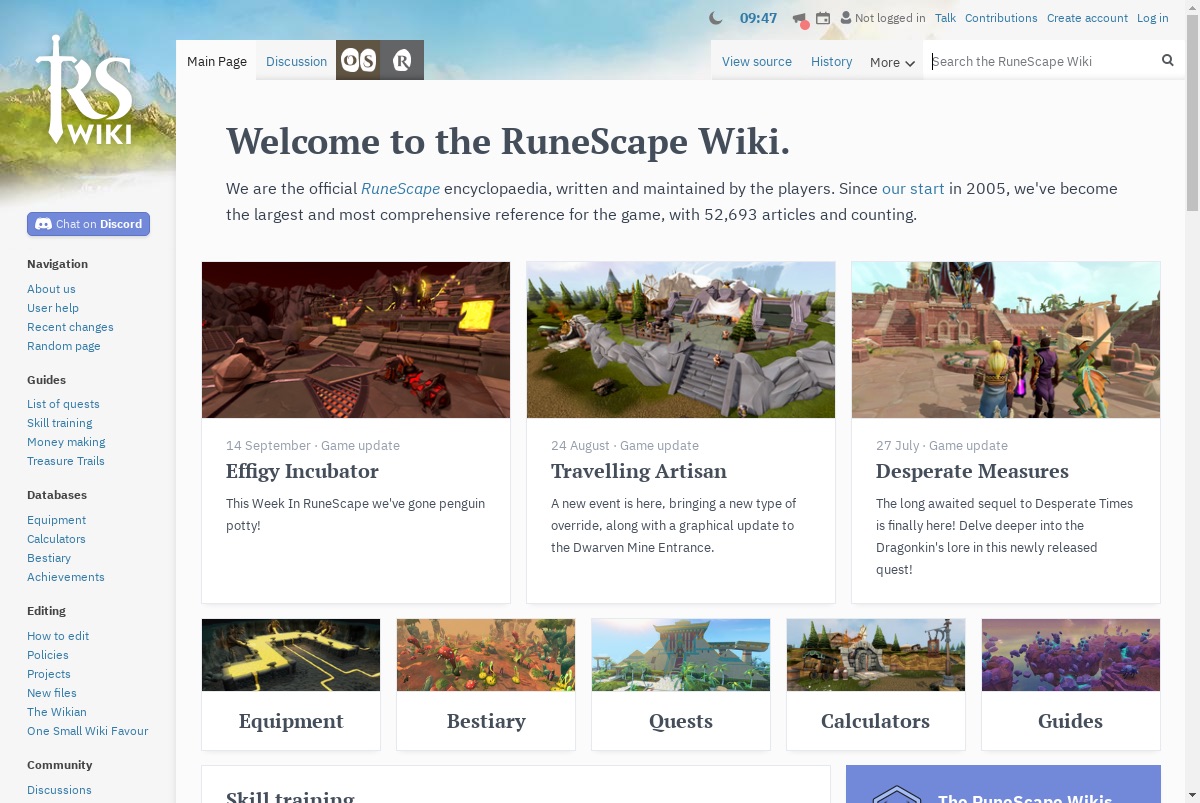Open Discussions under Community
This screenshot has width=1200, height=803.
click(59, 790)
